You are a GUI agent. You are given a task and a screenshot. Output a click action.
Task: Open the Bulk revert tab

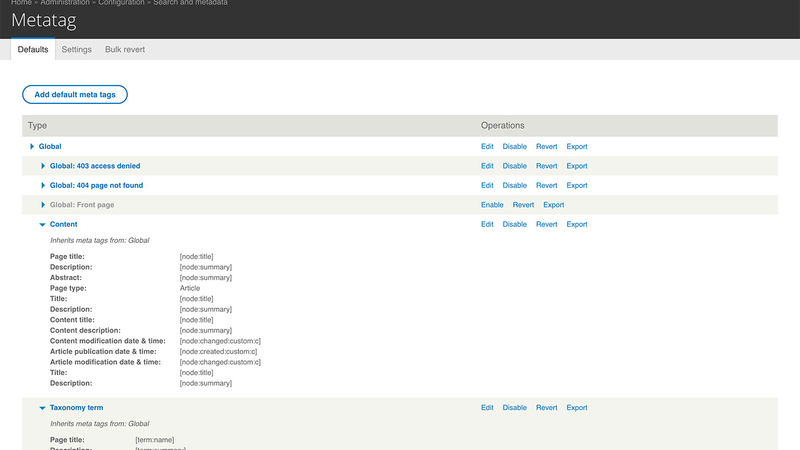click(125, 49)
